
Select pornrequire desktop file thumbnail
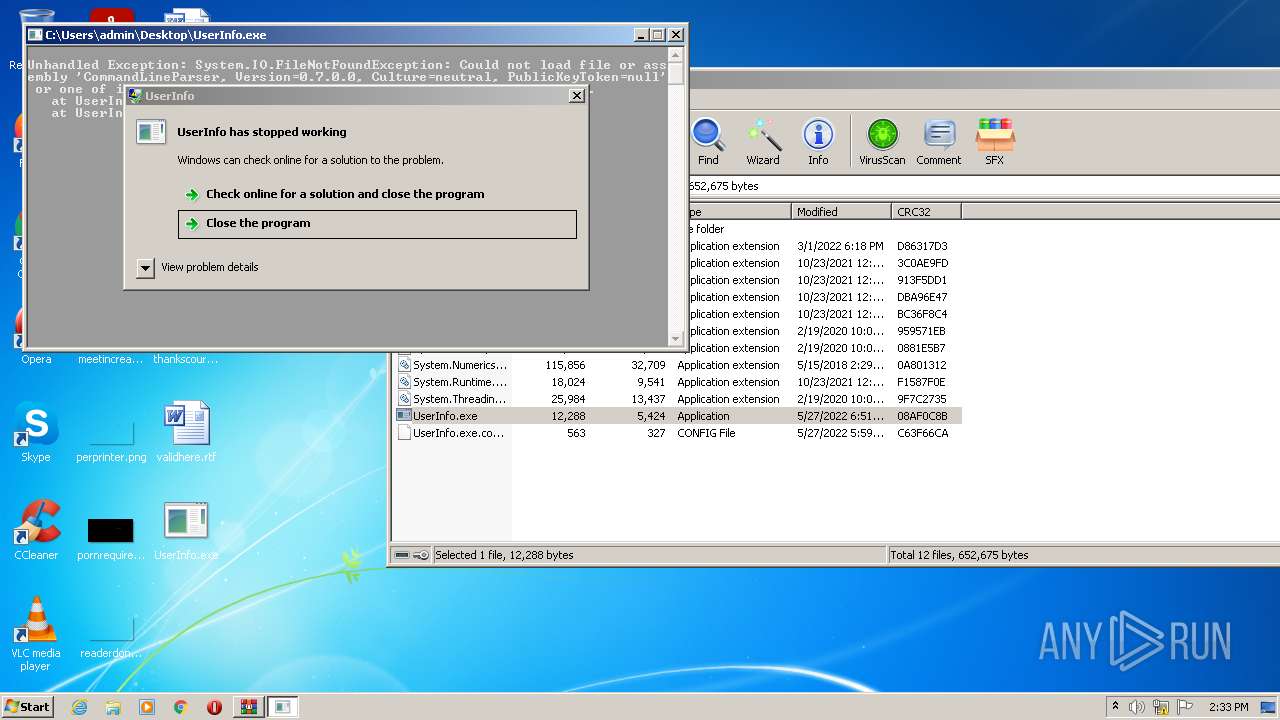(110, 530)
